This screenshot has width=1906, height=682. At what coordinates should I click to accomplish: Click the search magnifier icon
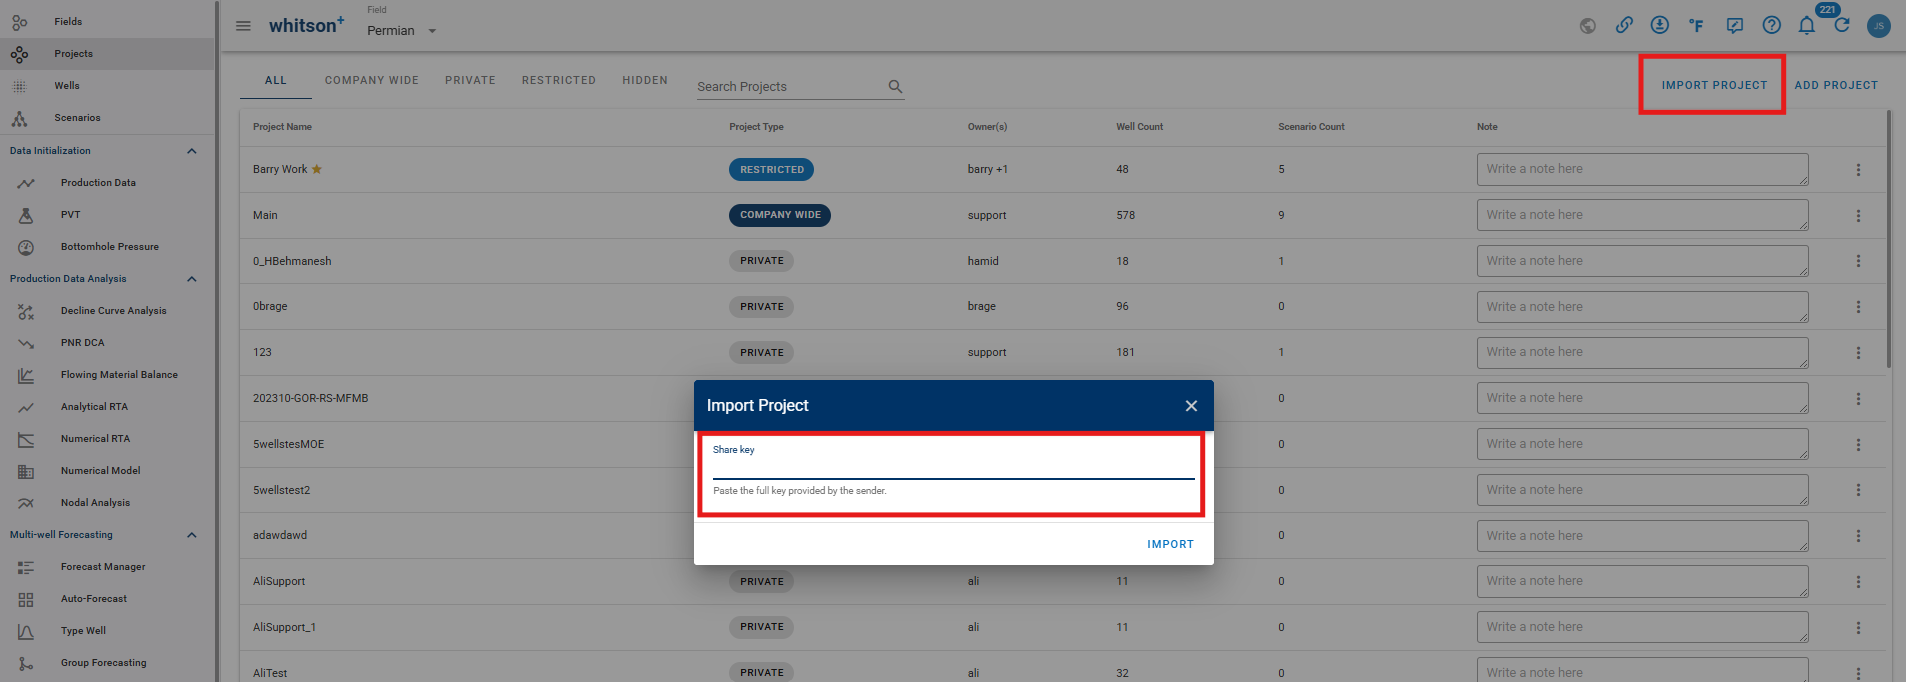point(895,87)
